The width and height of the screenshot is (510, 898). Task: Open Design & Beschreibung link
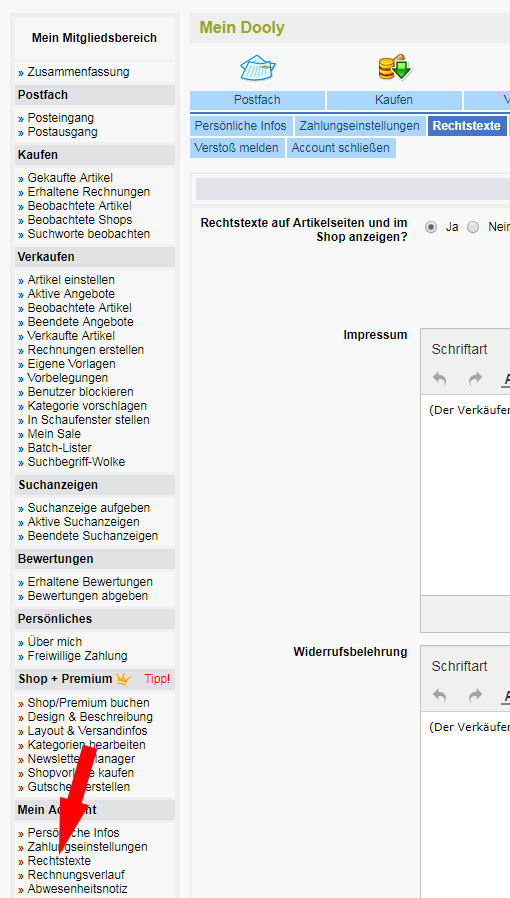tap(90, 717)
